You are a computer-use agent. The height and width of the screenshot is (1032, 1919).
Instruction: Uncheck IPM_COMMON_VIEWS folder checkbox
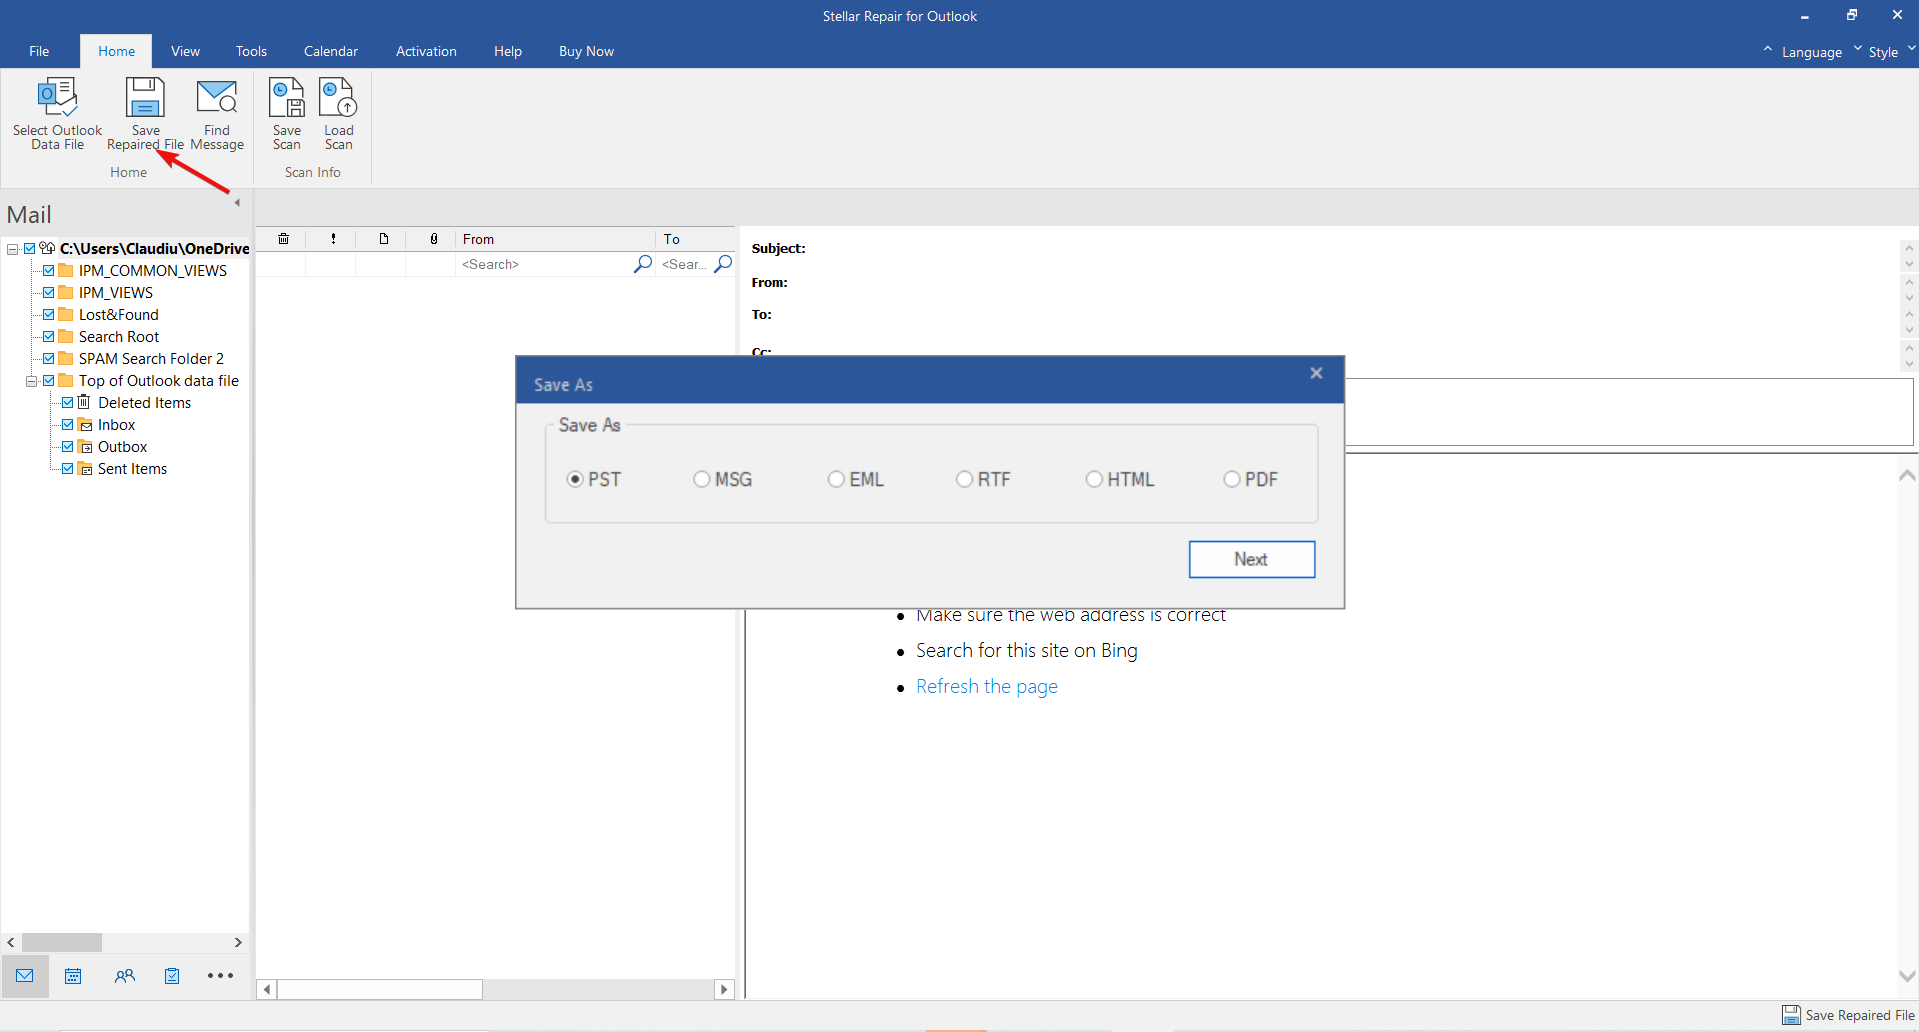tap(48, 270)
